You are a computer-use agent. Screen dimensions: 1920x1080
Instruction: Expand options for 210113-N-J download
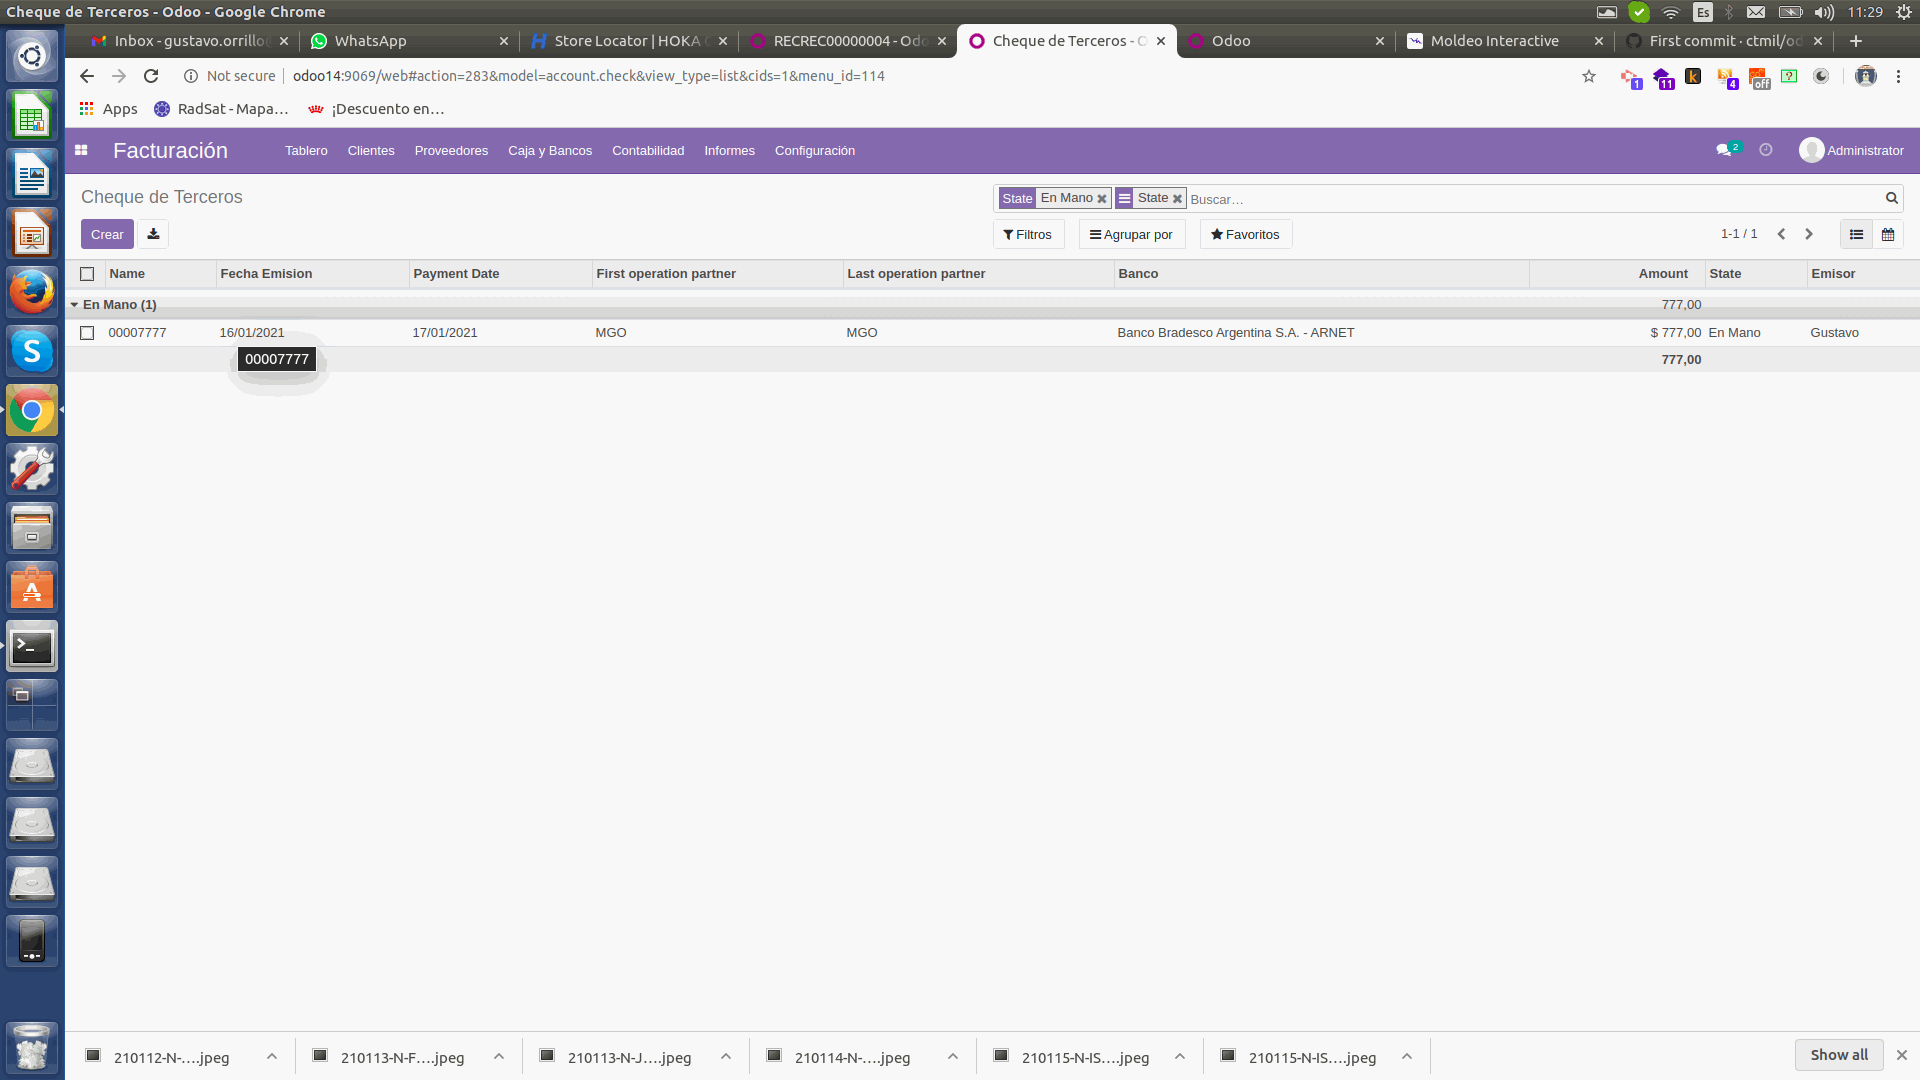pos(725,1056)
